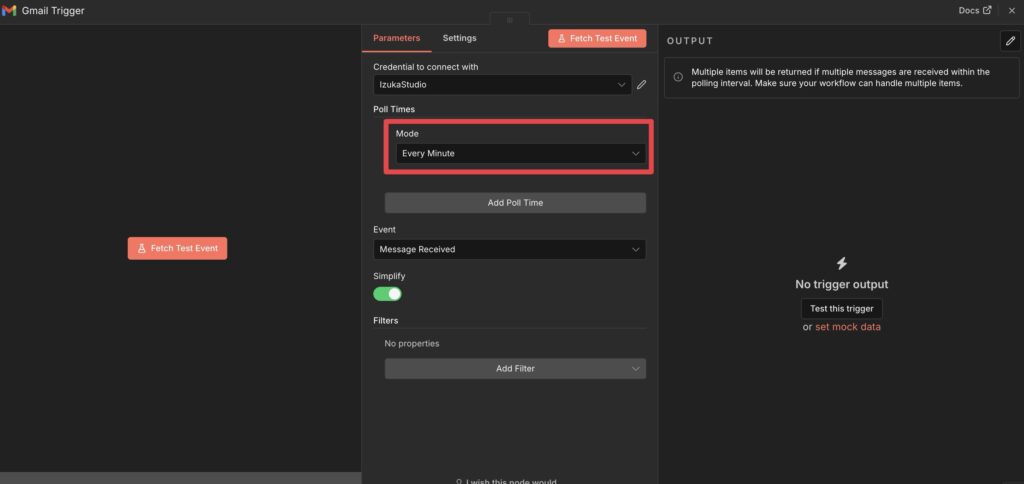The width and height of the screenshot is (1024, 484).
Task: Click the info icon in the output notice
Action: (678, 77)
